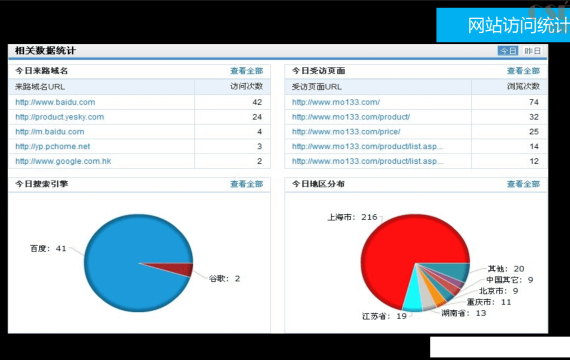
Task: Click the 来路域名URL column header
Action: 40,87
